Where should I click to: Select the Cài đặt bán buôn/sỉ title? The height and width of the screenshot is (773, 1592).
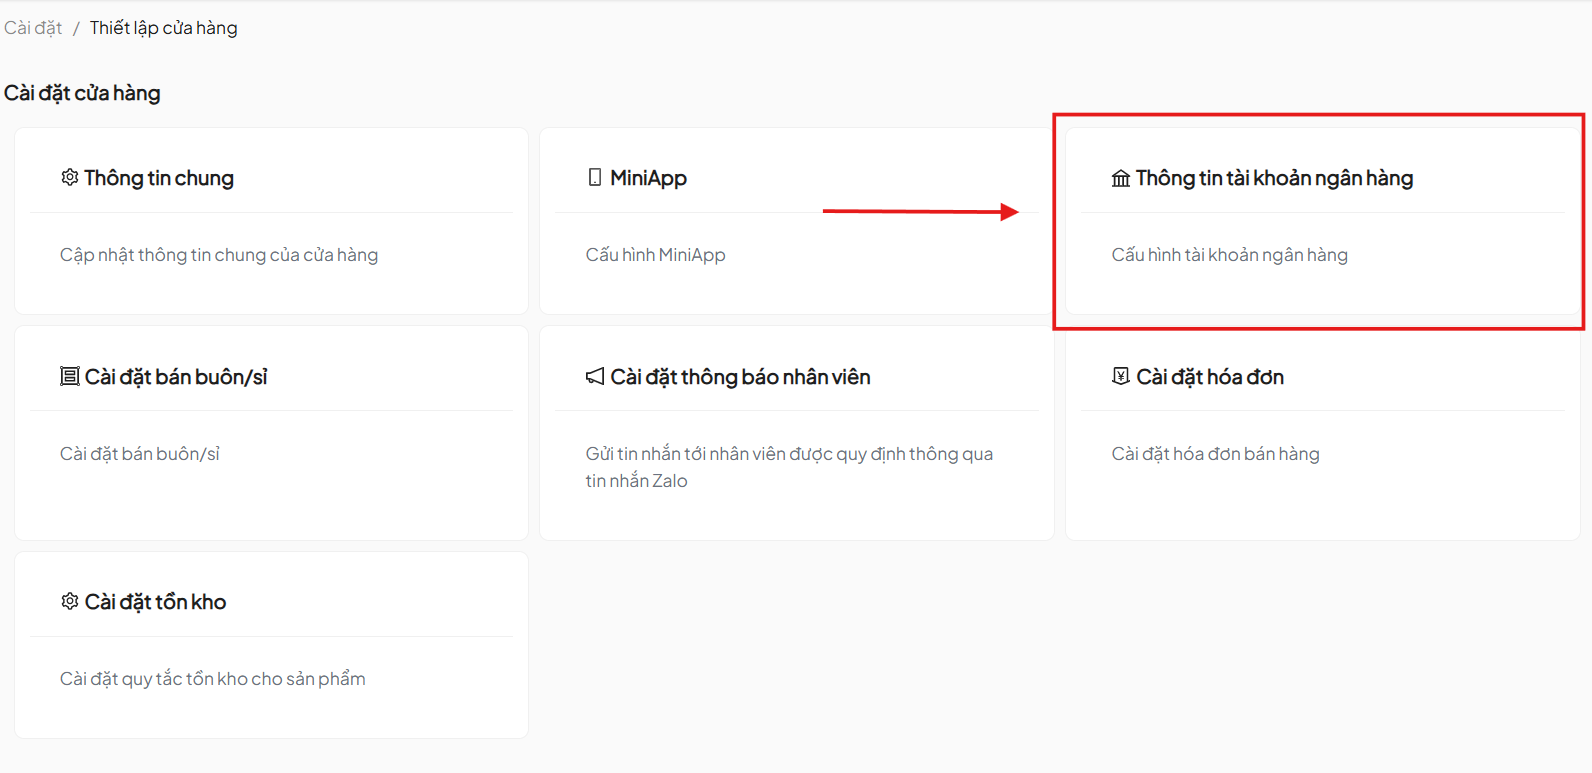[176, 377]
